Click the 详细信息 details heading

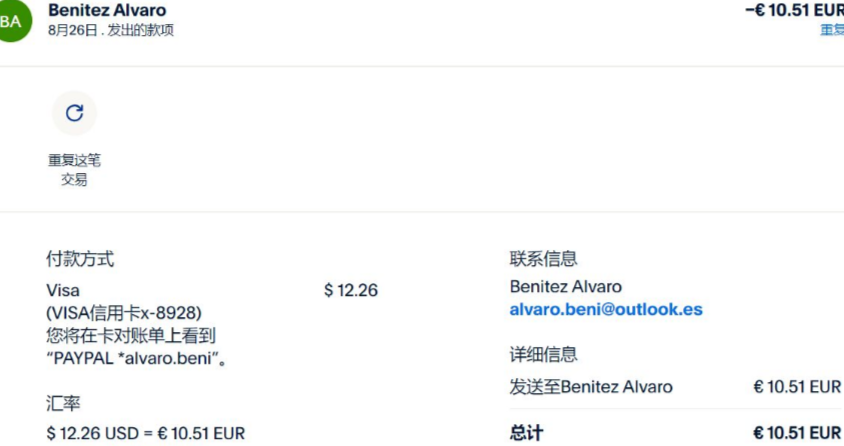[543, 355]
